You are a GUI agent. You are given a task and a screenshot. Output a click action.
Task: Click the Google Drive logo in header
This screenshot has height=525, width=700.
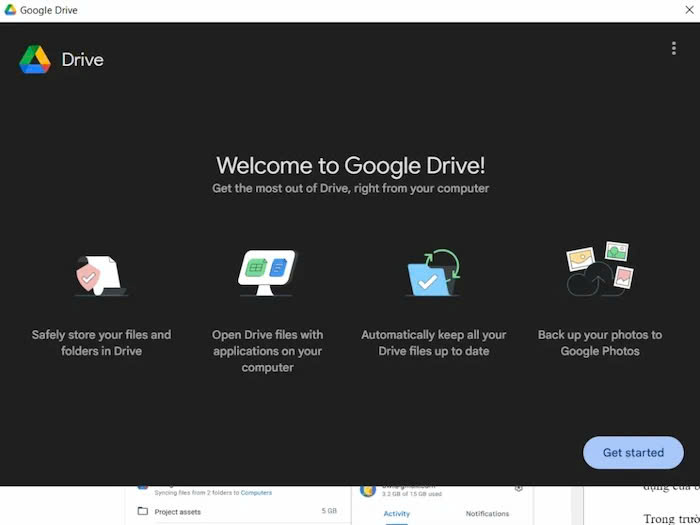coord(35,59)
